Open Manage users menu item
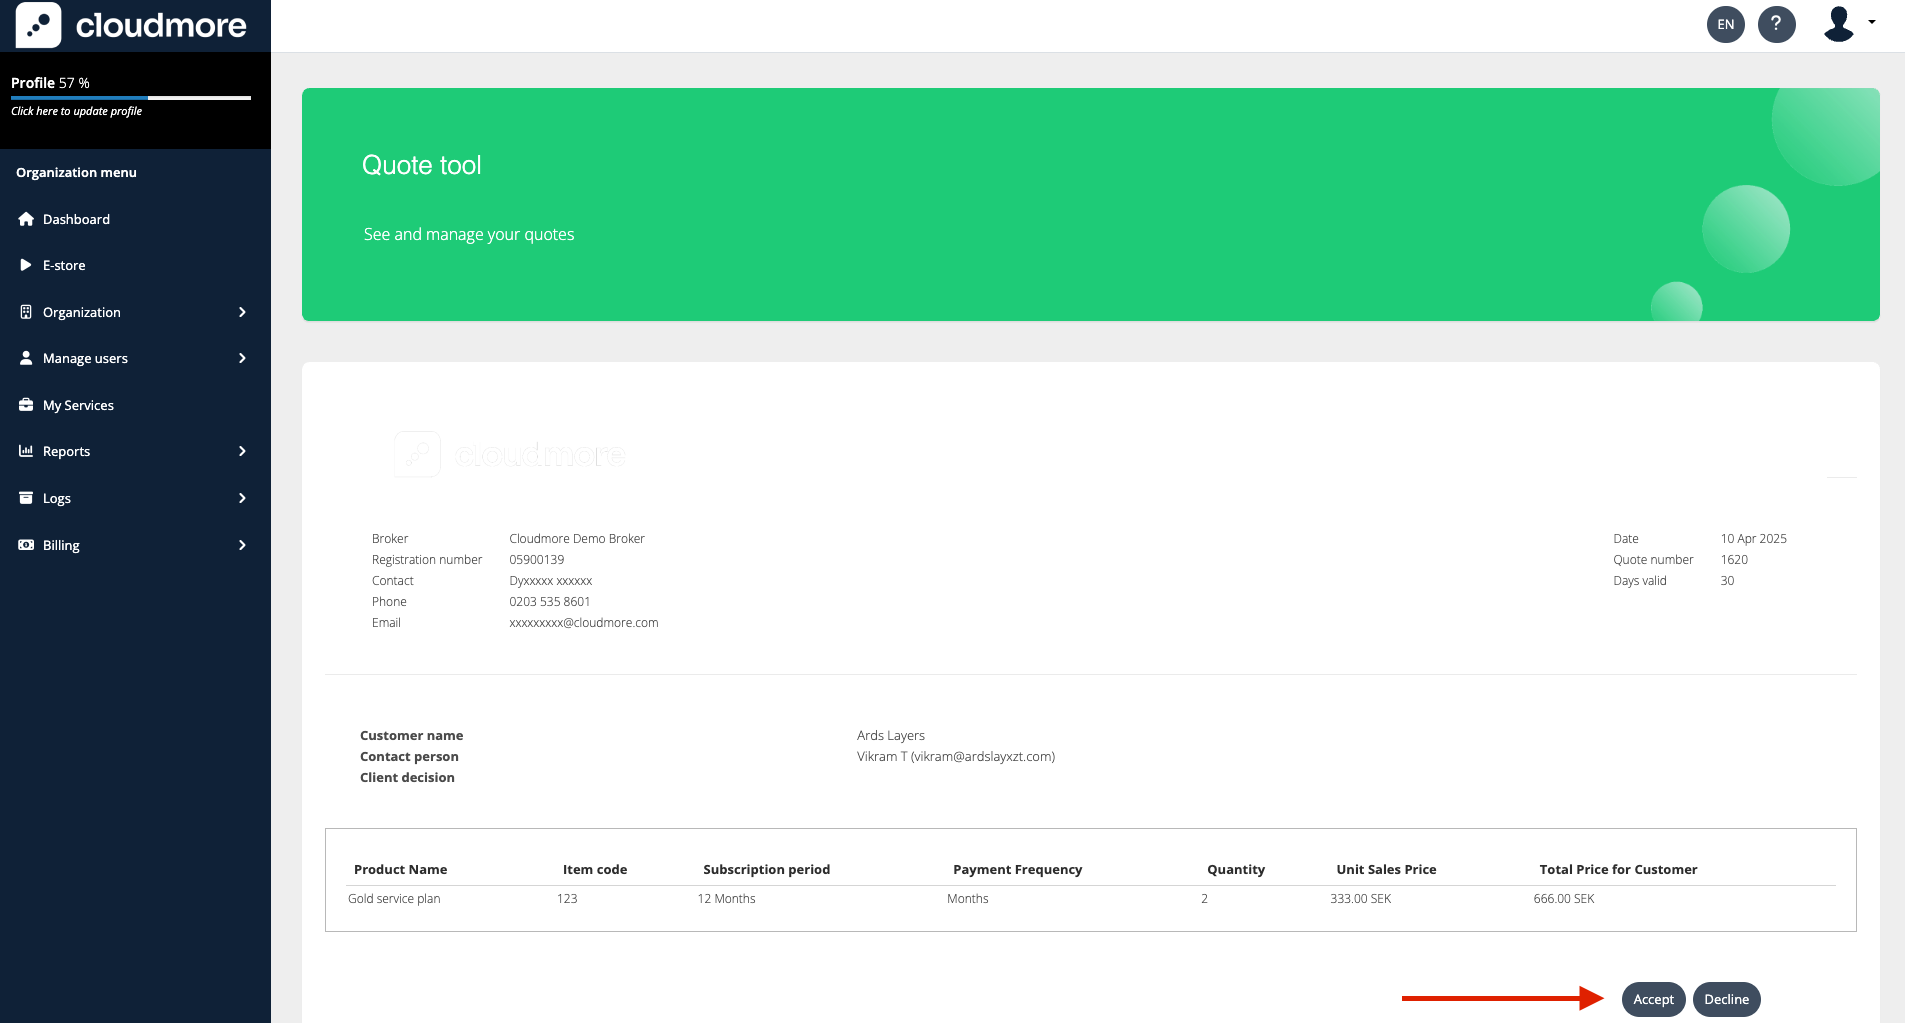The image size is (1905, 1023). pyautogui.click(x=85, y=358)
